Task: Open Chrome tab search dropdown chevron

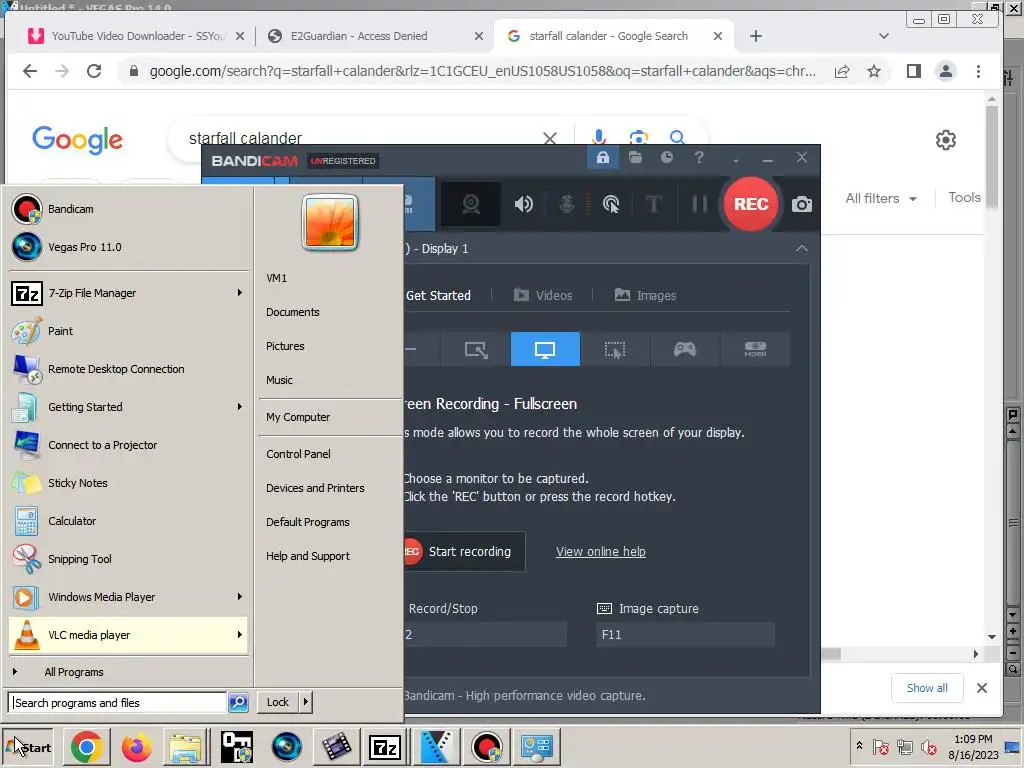Action: tap(884, 36)
